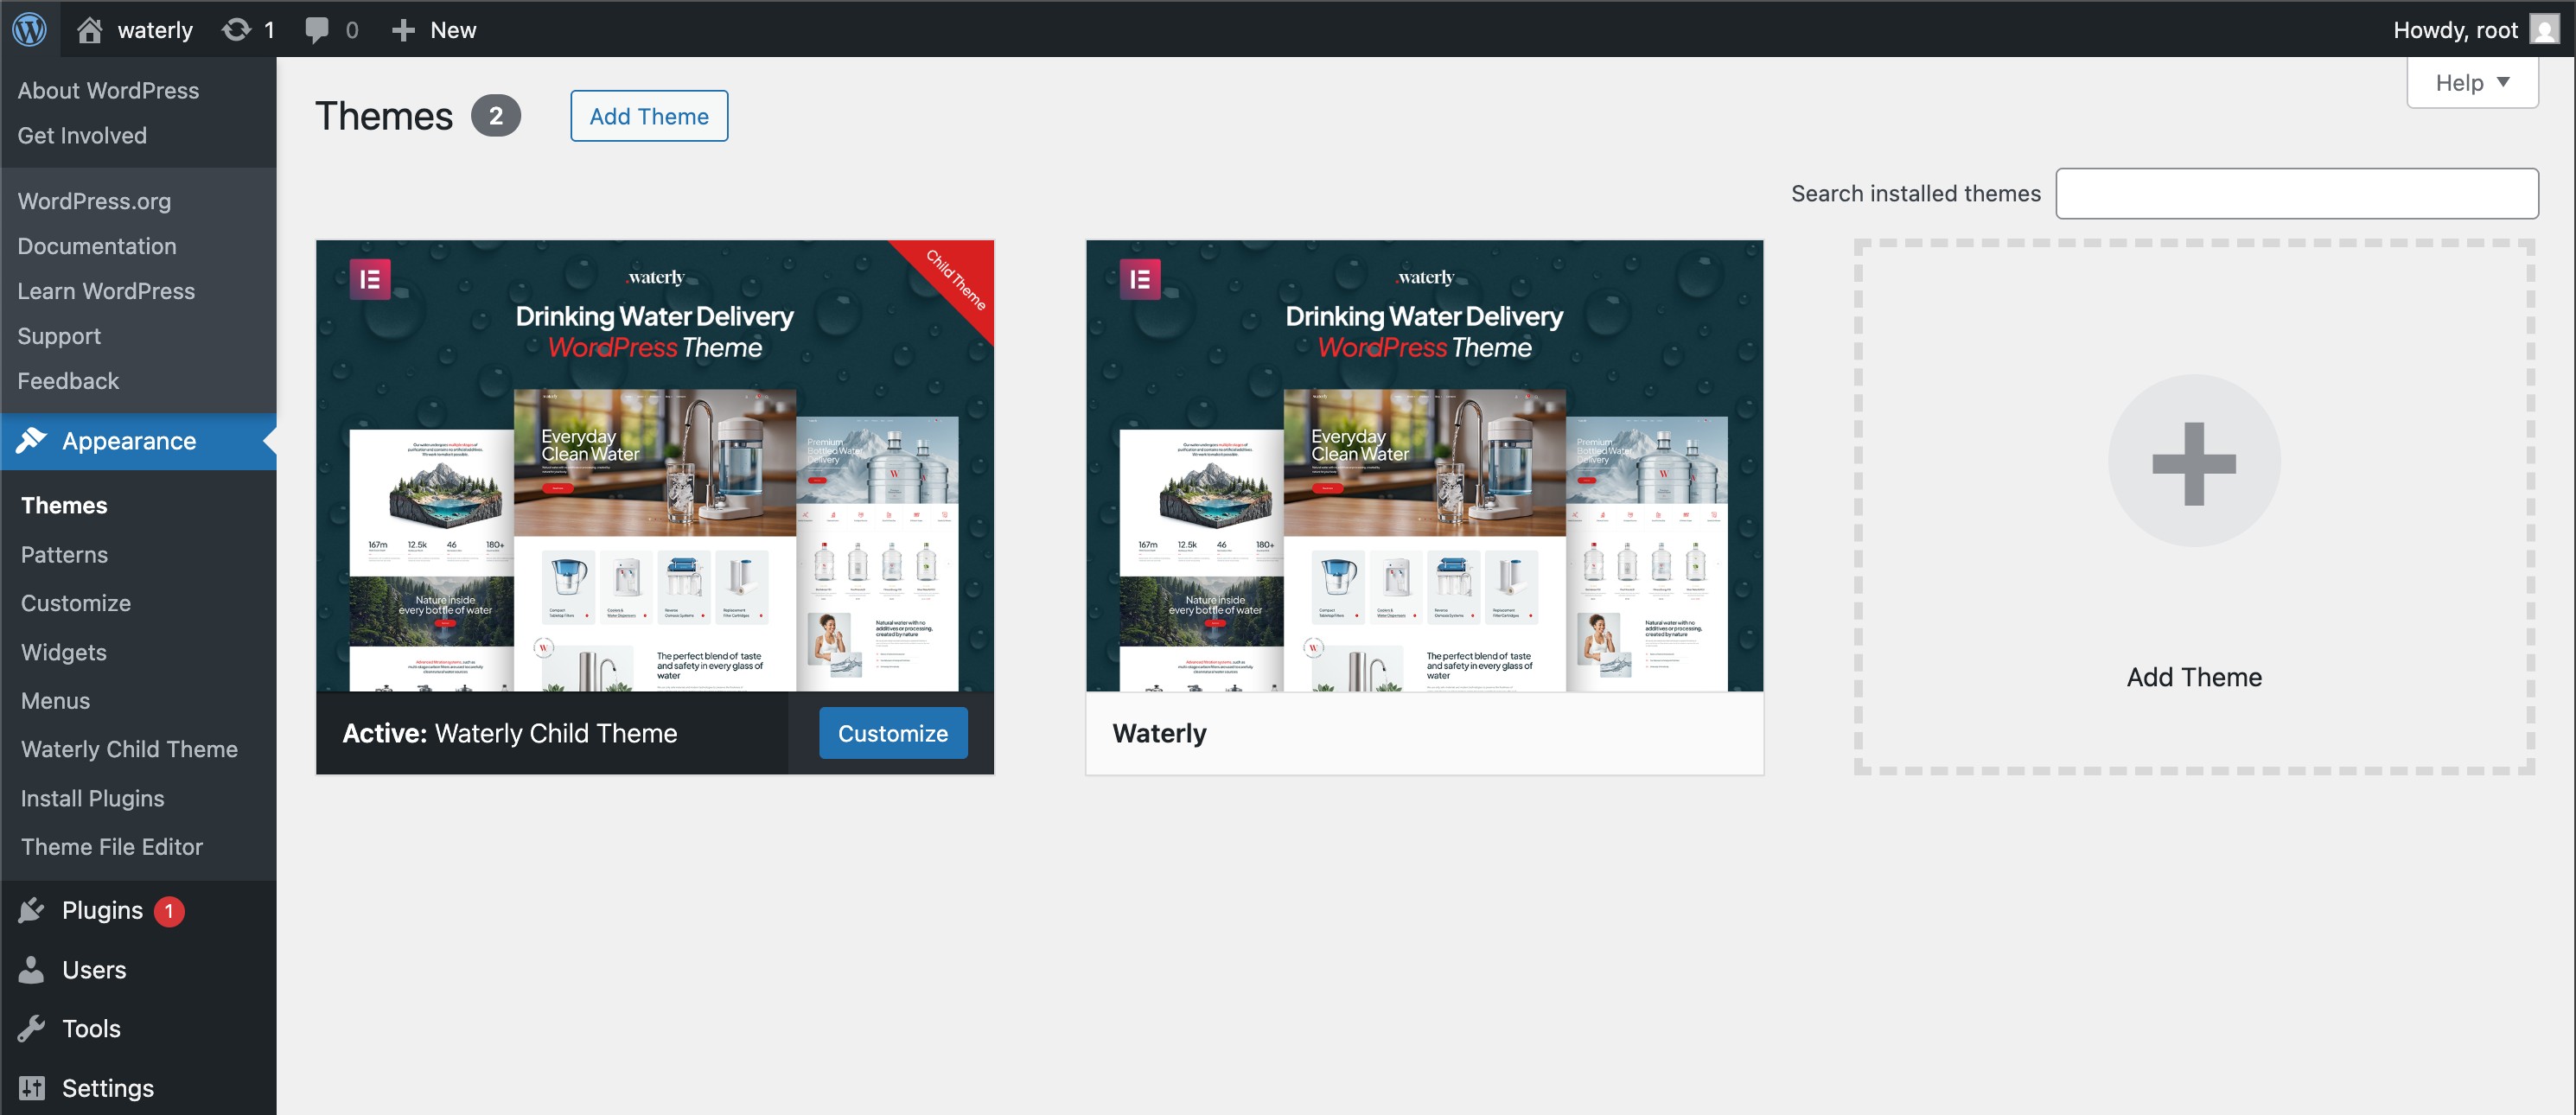Click the waterly site name in toolbar
Screen dimensions: 2576x1115
tap(155, 30)
